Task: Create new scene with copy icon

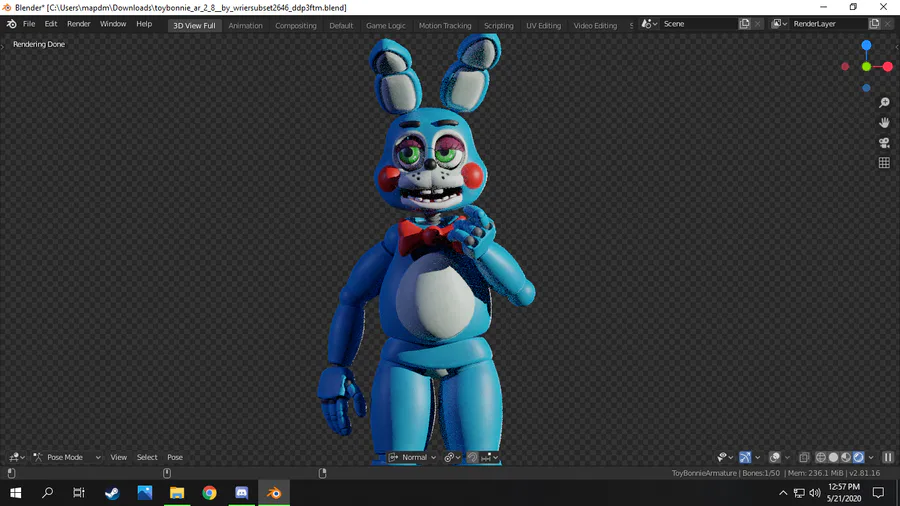Action: pos(744,24)
